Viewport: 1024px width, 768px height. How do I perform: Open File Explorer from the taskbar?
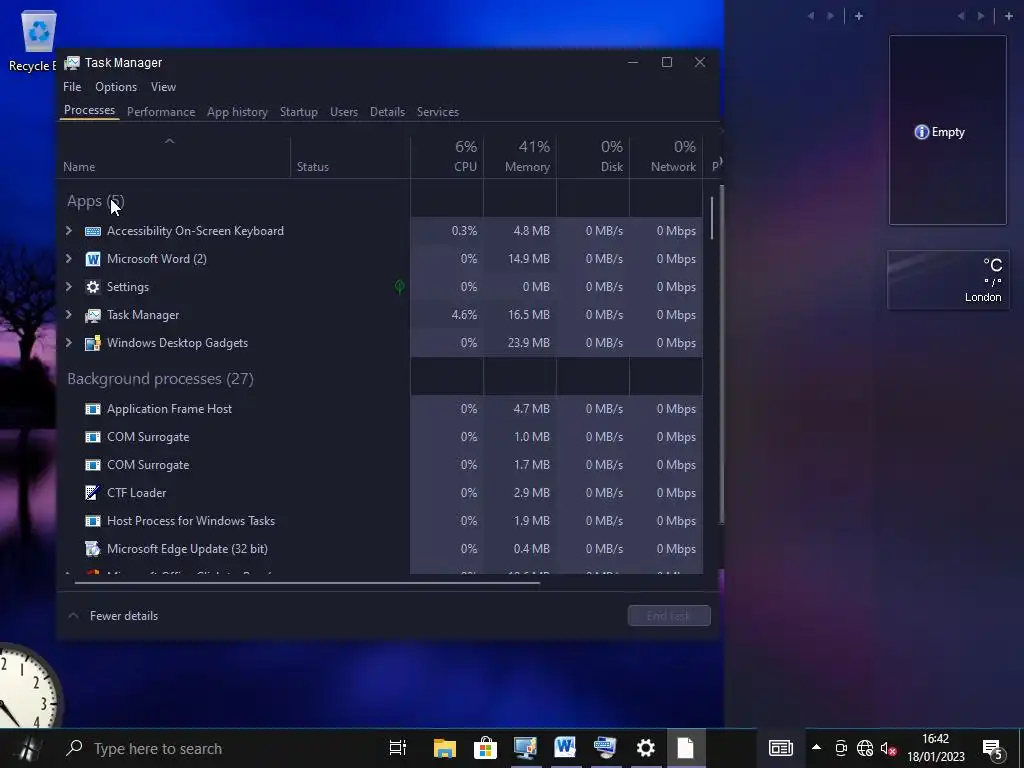point(445,748)
